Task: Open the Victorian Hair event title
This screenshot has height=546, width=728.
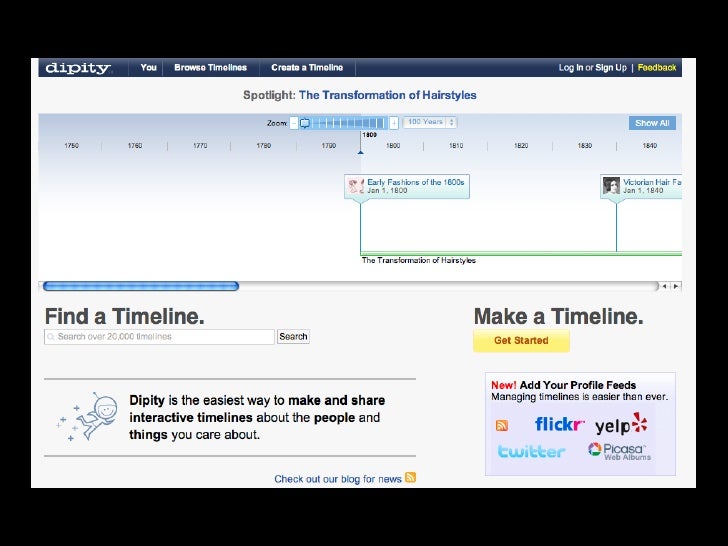Action: 652,182
